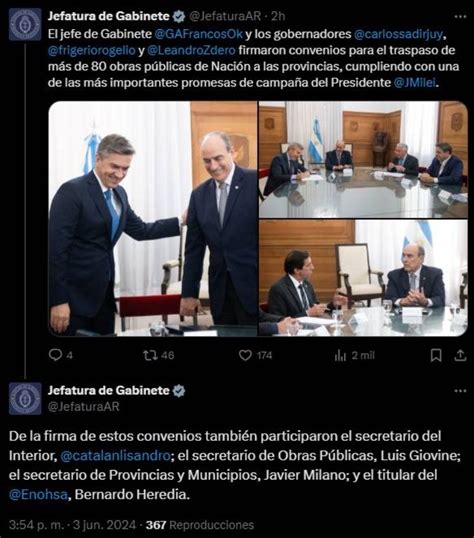Open the @GAFrancosOk mention link

(x=199, y=34)
